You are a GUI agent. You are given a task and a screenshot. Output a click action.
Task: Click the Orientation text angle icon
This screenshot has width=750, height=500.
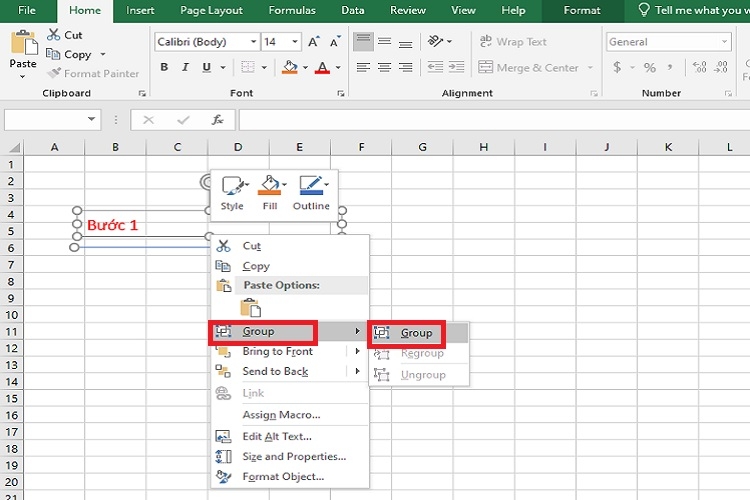pos(436,41)
